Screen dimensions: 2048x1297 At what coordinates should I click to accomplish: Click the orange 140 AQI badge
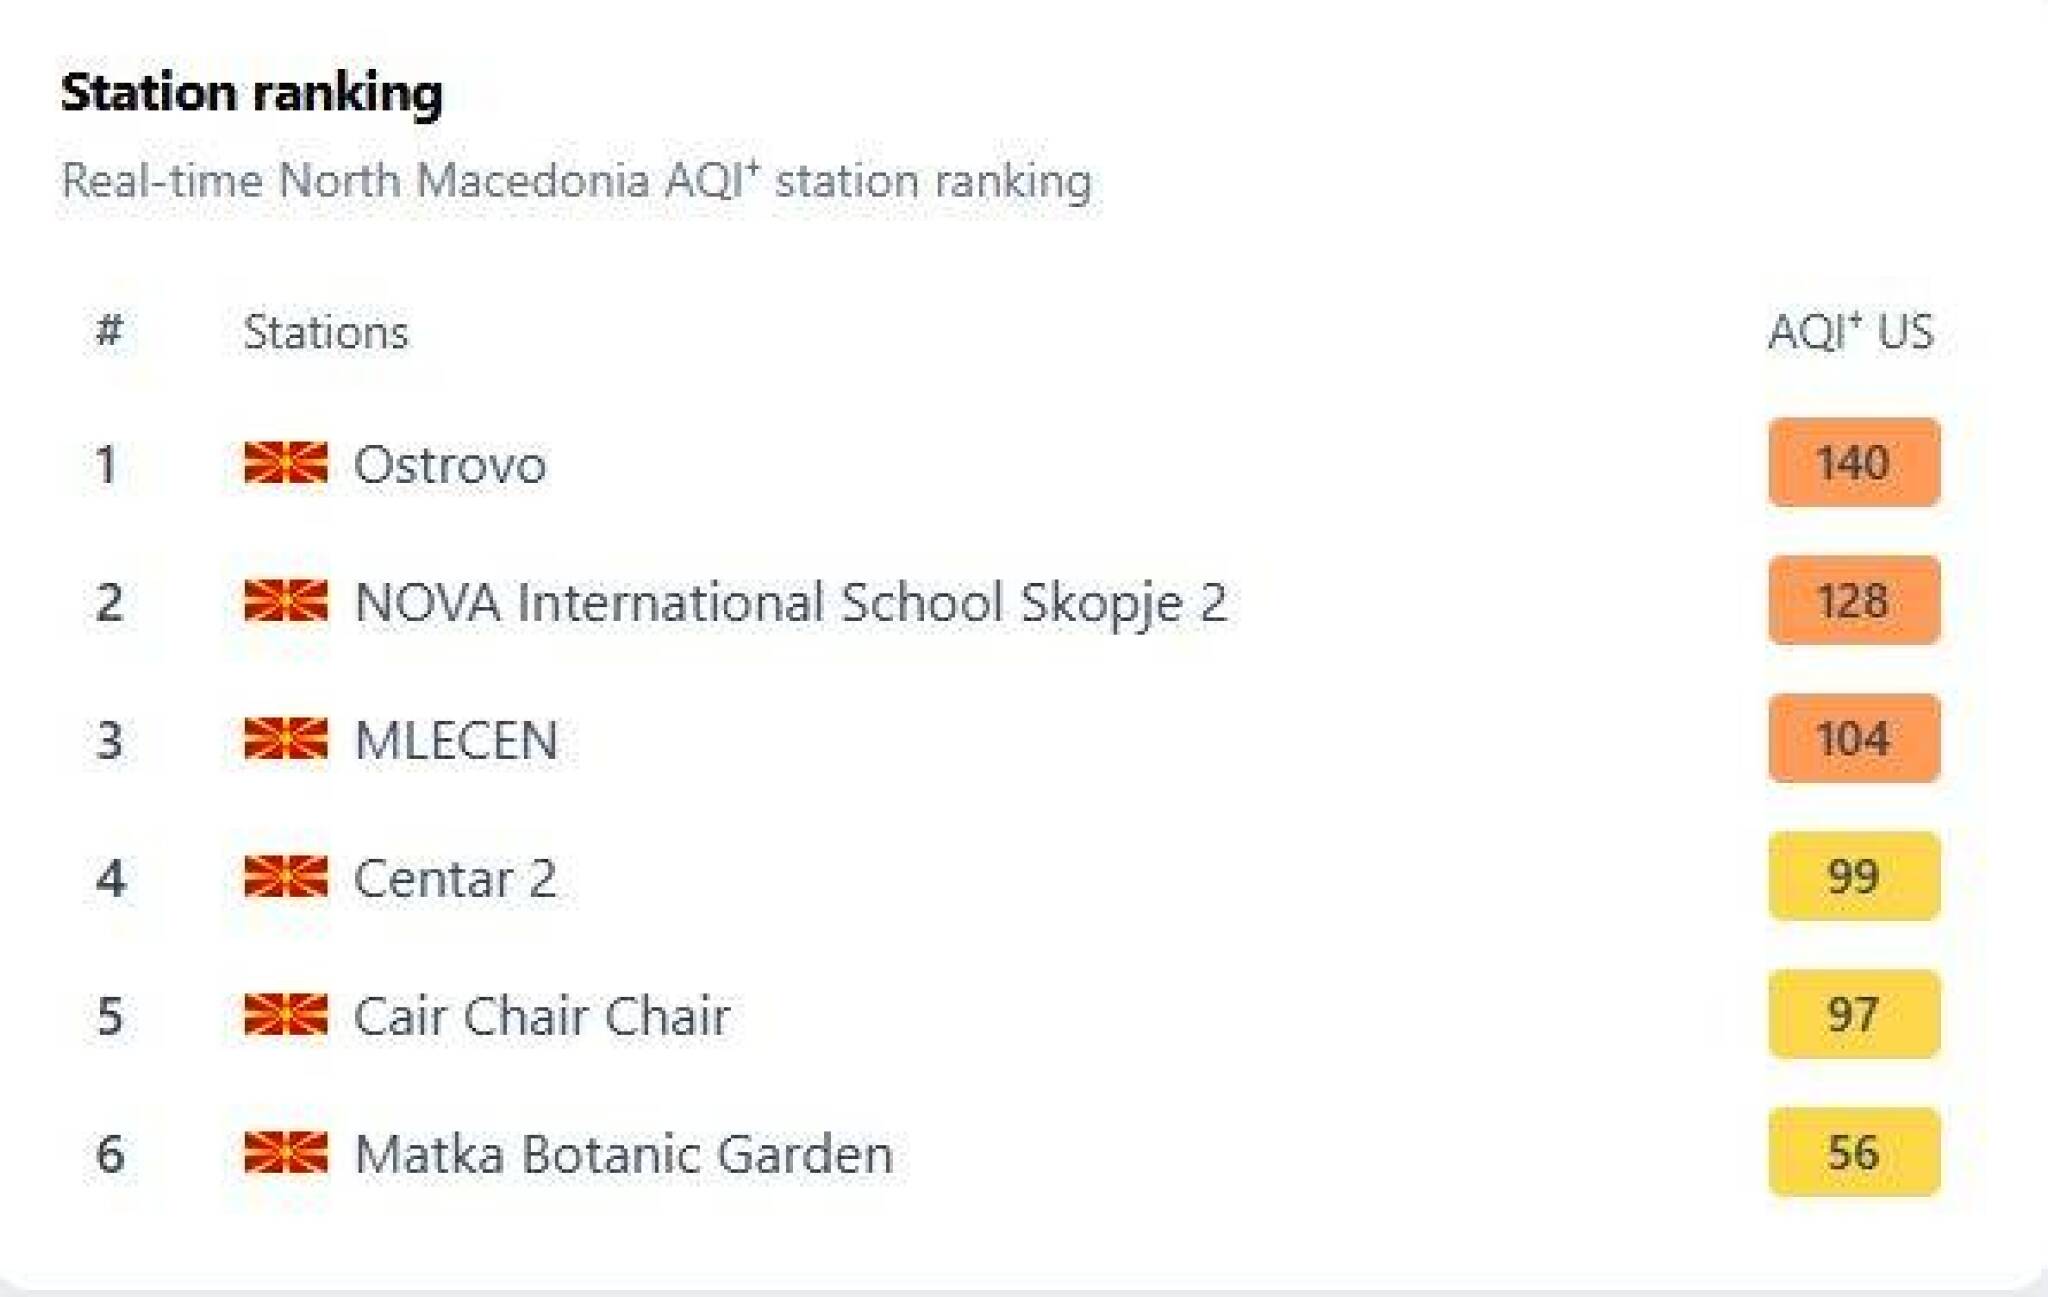click(x=1853, y=463)
